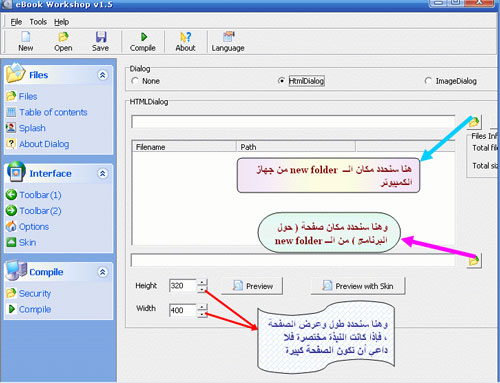Collapse the Files sidebar panel
Image resolution: width=500 pixels, height=383 pixels.
(x=103, y=75)
